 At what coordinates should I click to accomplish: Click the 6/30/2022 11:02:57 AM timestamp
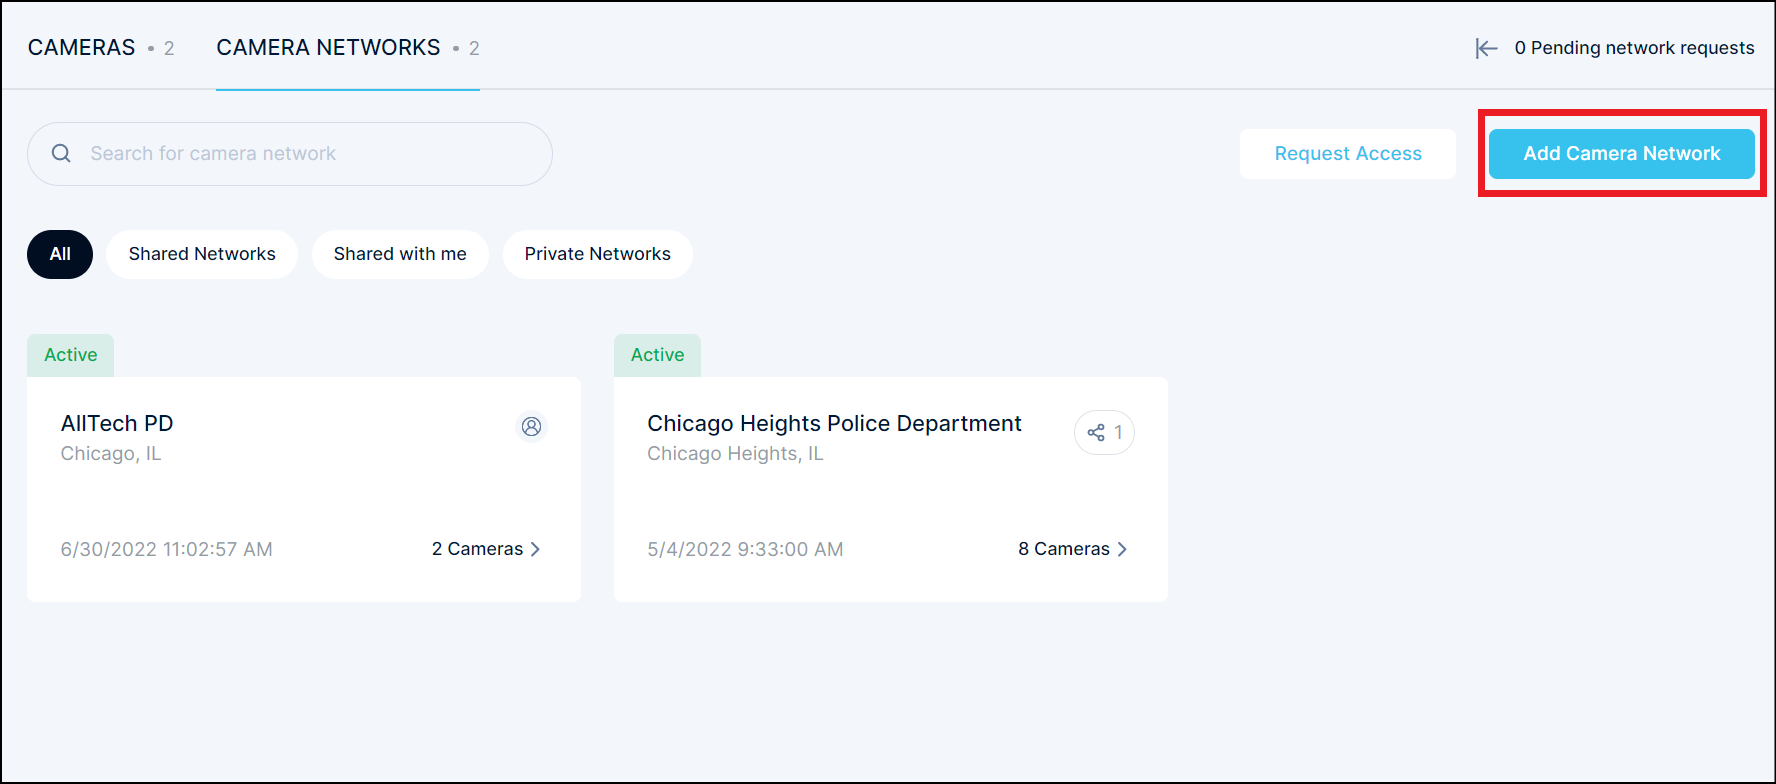(167, 549)
